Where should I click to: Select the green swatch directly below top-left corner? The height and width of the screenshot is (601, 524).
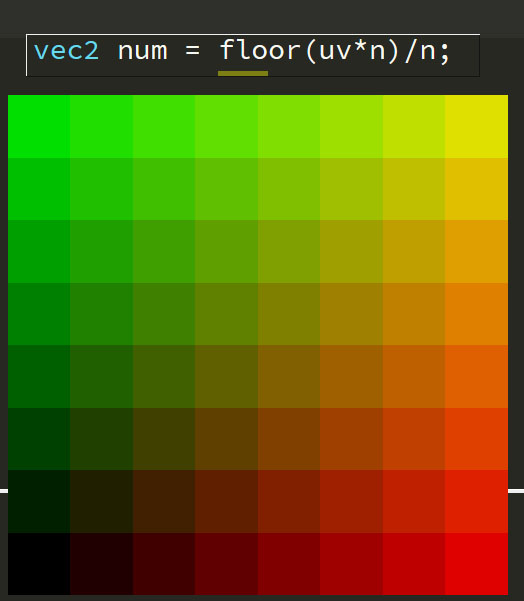pos(39,189)
